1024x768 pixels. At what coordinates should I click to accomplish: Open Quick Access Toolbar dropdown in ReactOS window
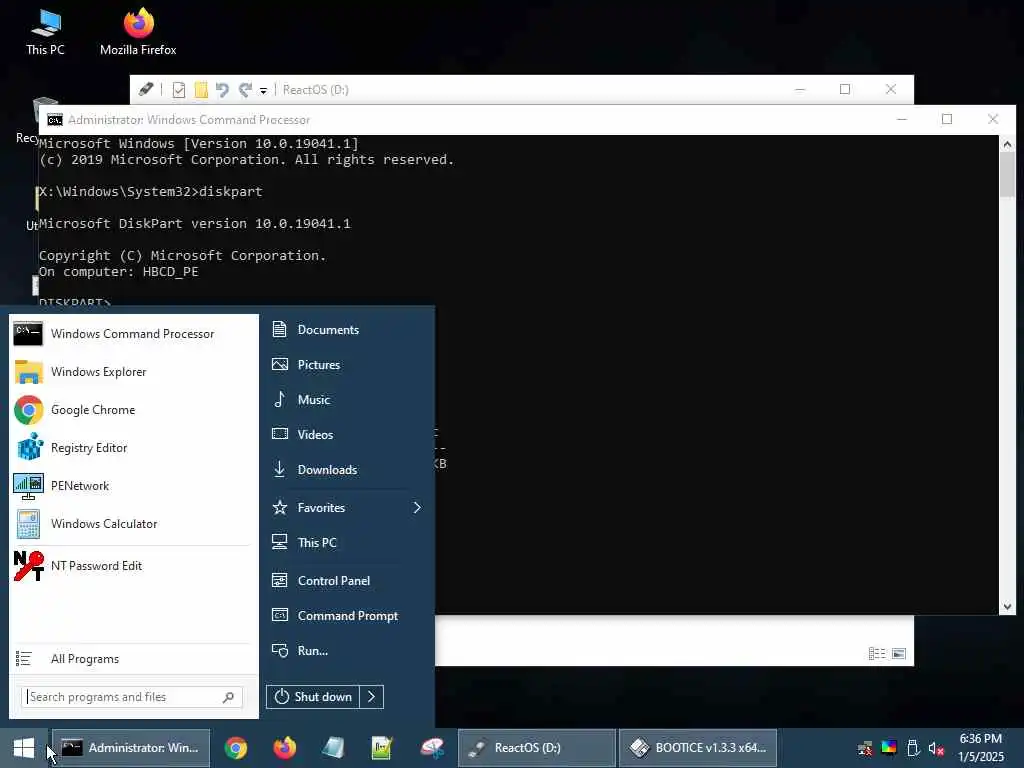pos(263,90)
